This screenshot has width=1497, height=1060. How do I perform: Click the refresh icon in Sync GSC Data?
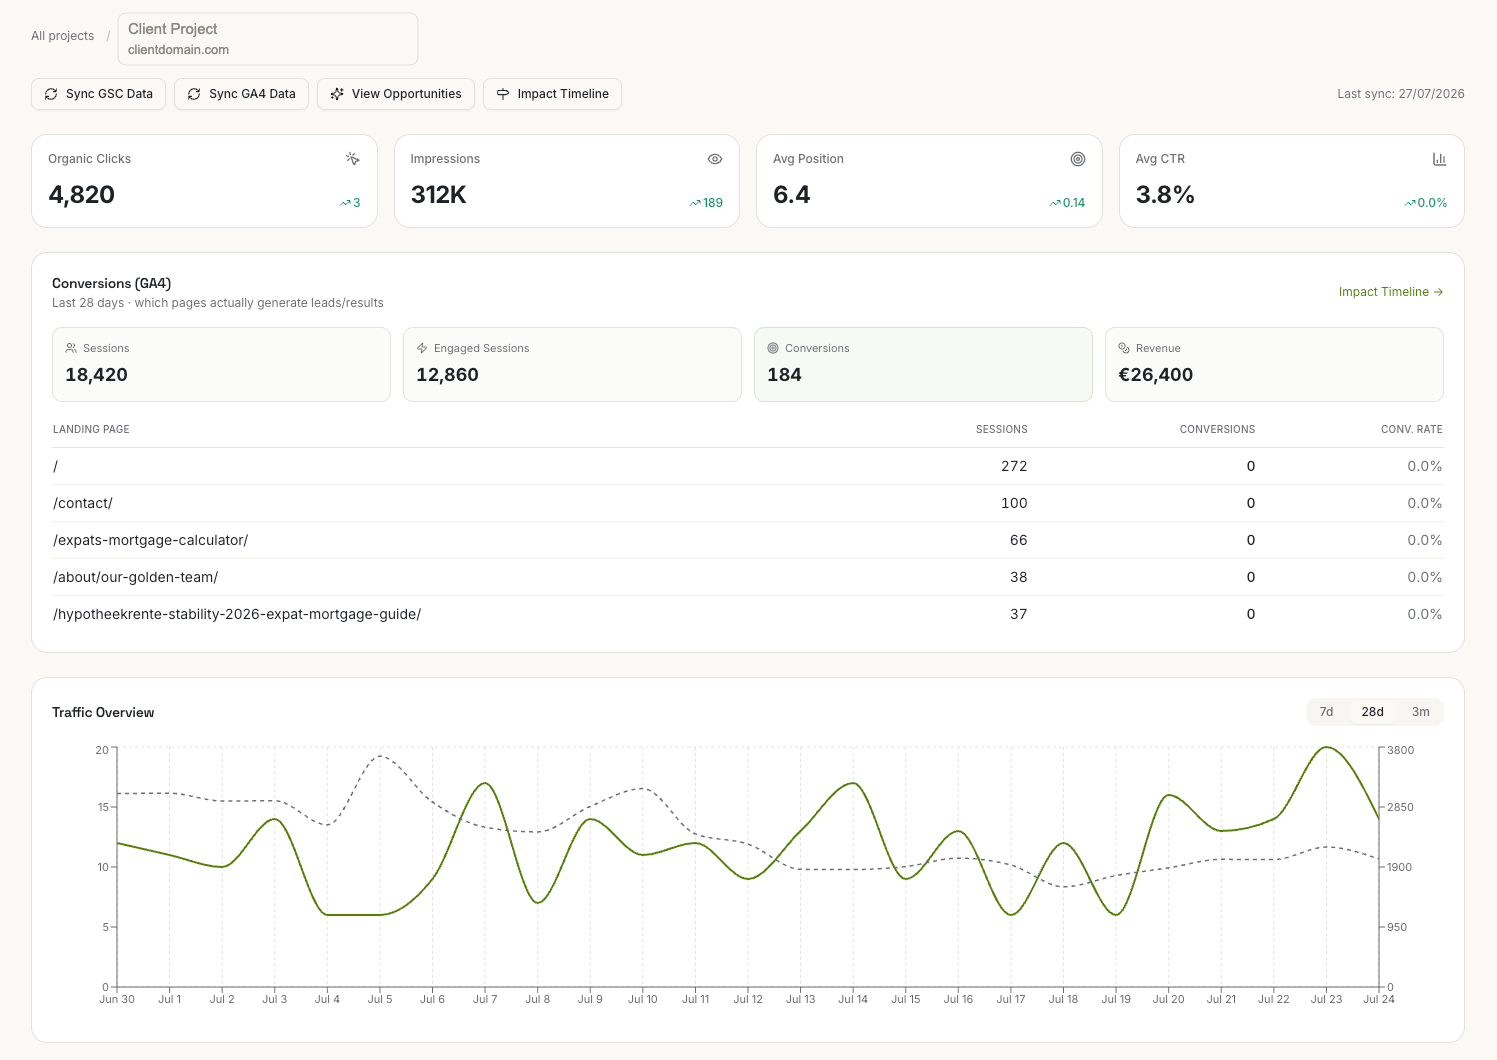(51, 94)
